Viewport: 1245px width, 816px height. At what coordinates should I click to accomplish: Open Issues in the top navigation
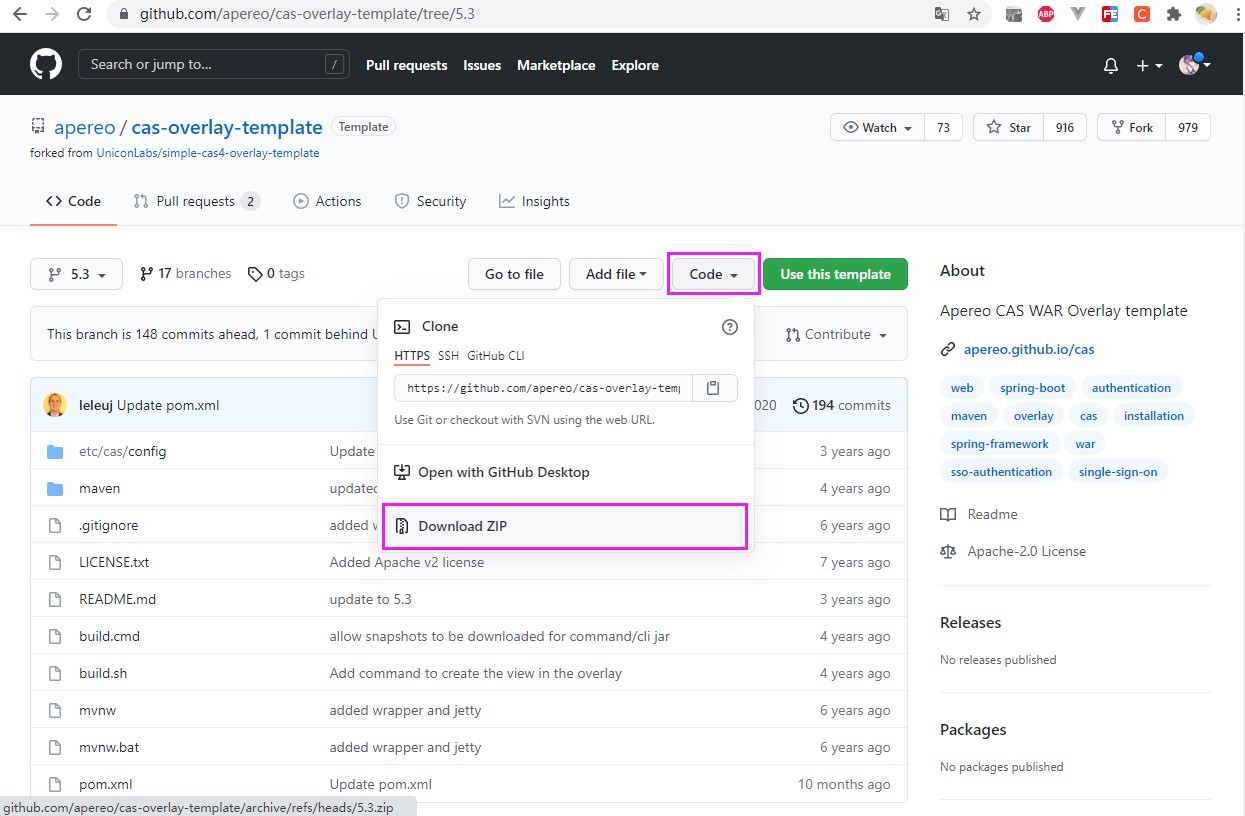click(x=482, y=65)
